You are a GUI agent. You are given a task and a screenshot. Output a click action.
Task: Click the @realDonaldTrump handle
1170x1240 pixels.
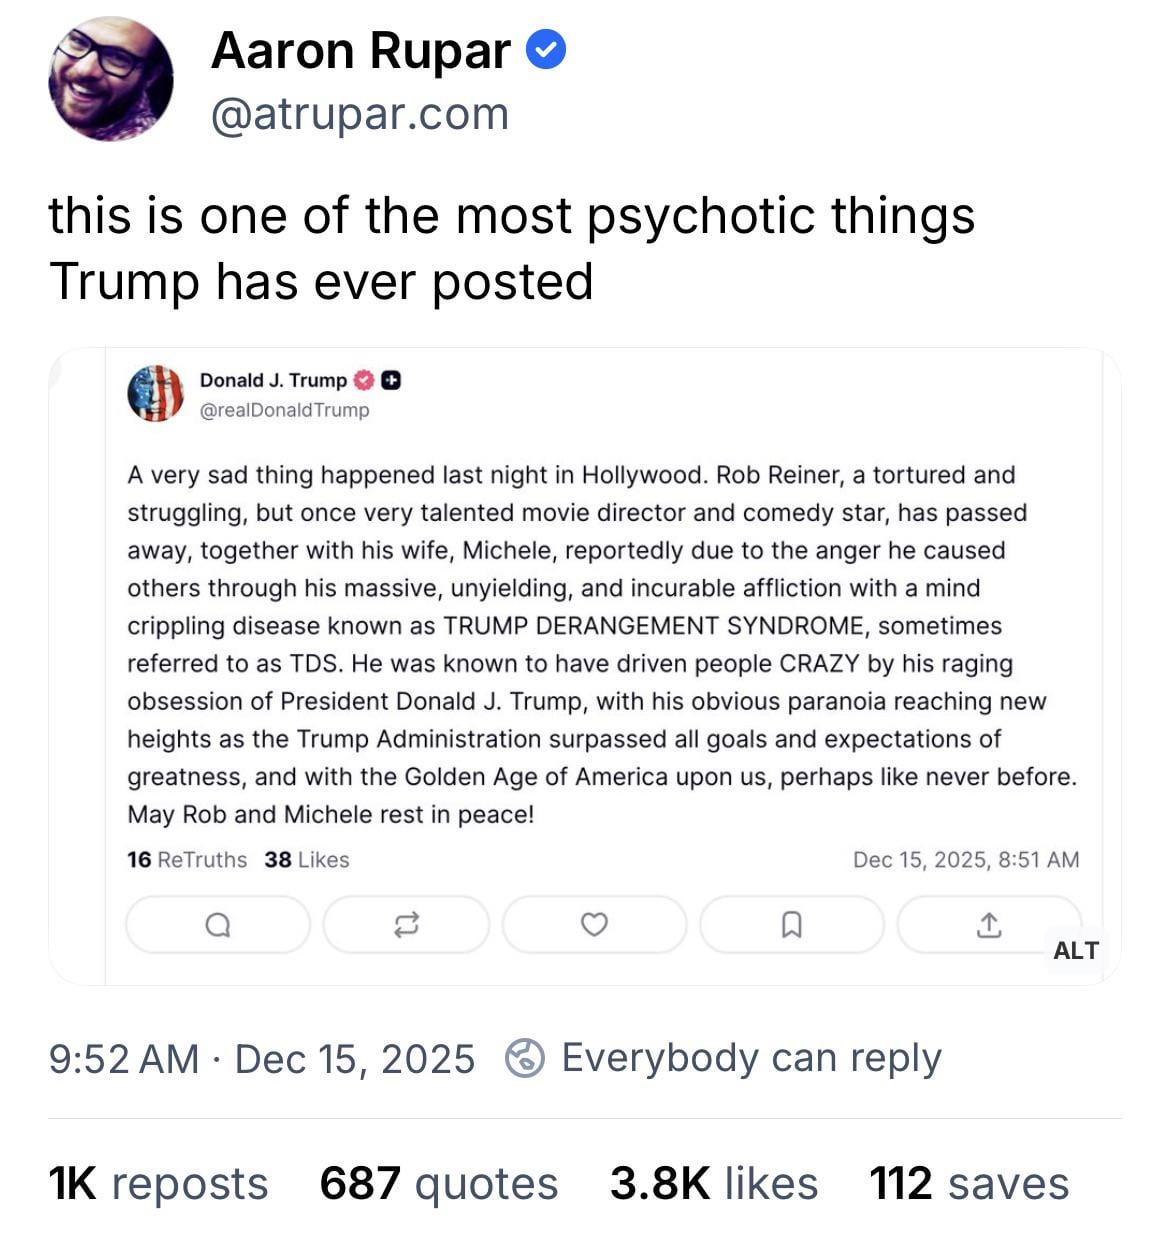click(285, 410)
